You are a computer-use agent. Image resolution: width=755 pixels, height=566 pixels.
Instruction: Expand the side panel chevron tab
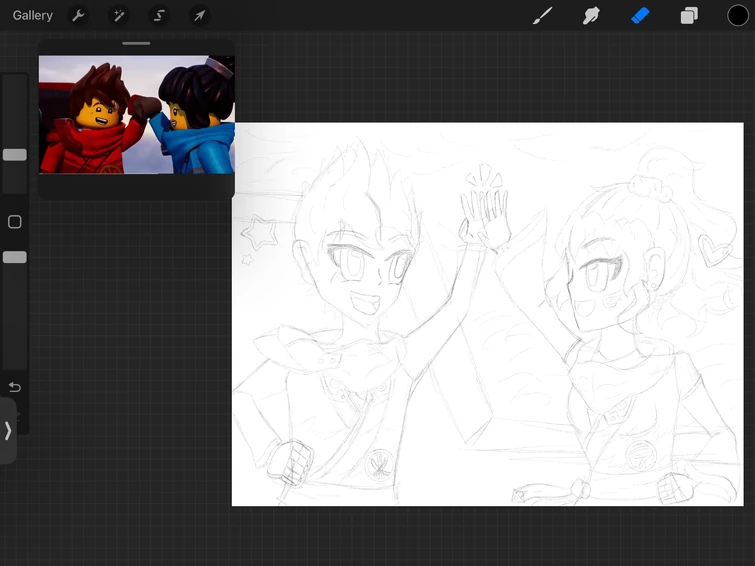coord(8,431)
